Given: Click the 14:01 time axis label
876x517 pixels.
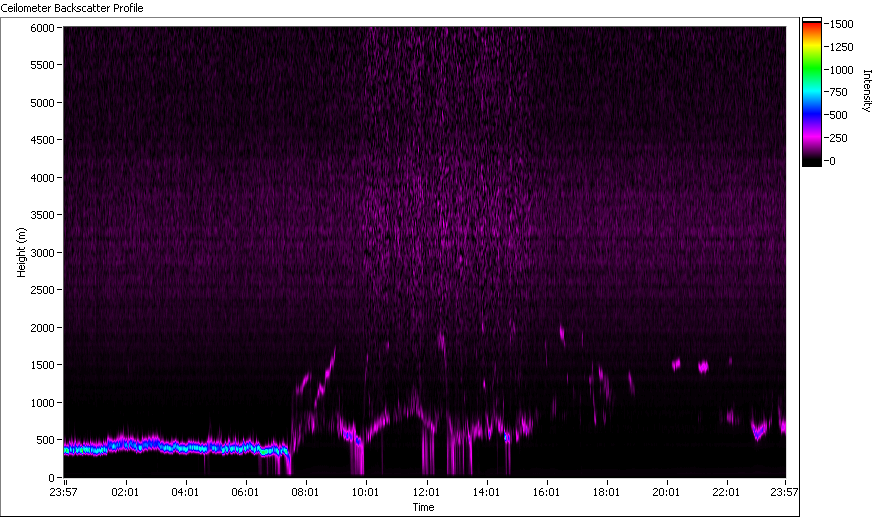Looking at the screenshot, I should pyautogui.click(x=486, y=492).
